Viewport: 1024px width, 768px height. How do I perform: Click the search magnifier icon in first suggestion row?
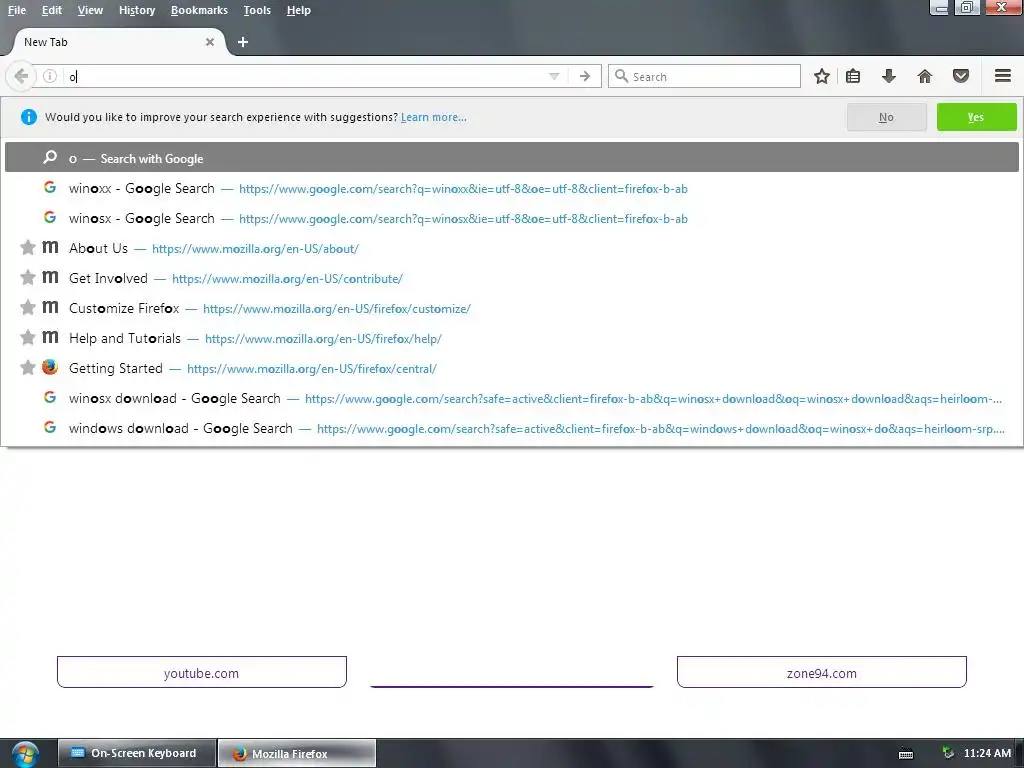(50, 157)
